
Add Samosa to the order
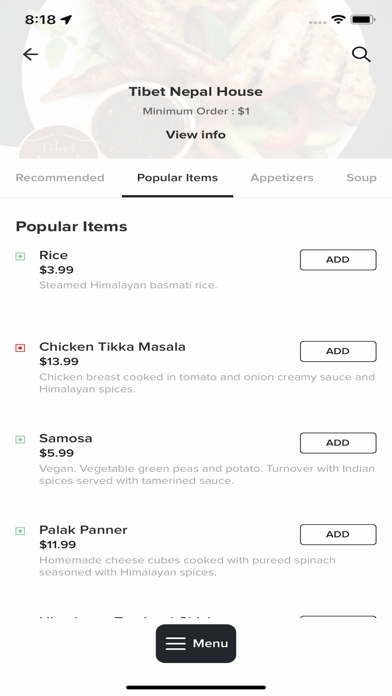[338, 443]
